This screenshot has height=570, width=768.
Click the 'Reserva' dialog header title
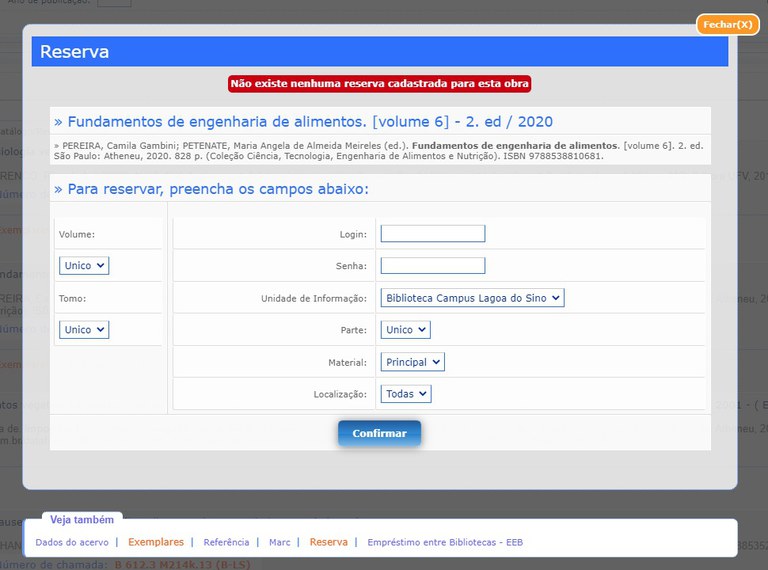click(x=74, y=52)
